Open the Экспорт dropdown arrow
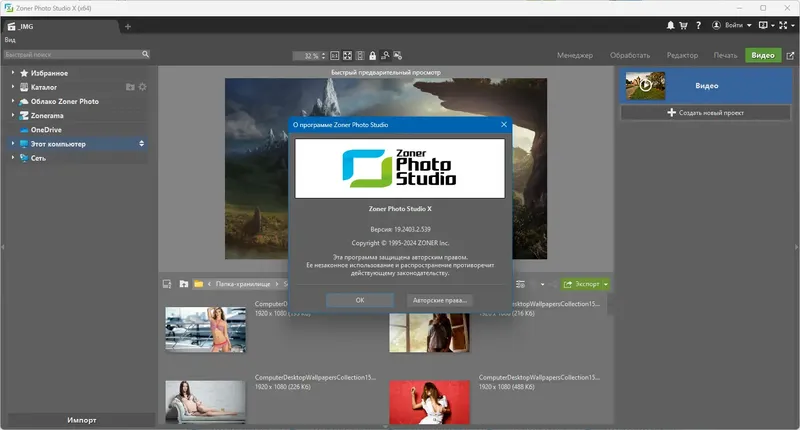Viewport: 800px width, 430px height. pos(606,284)
